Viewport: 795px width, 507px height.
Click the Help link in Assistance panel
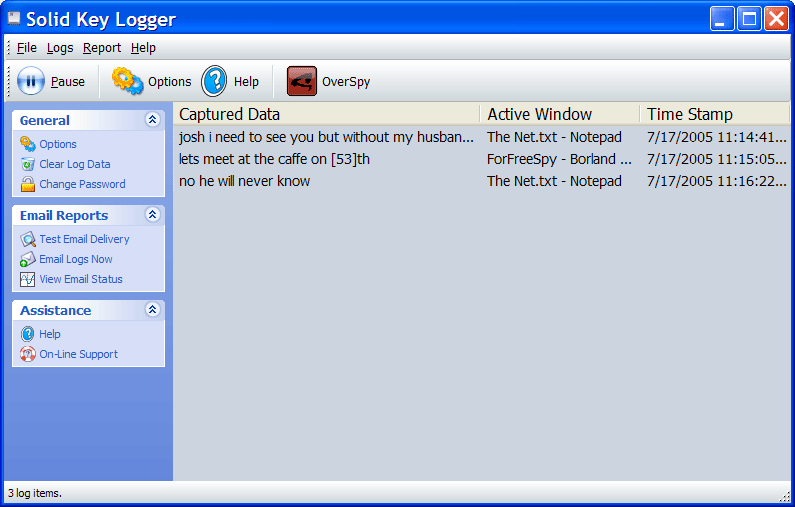click(x=50, y=334)
